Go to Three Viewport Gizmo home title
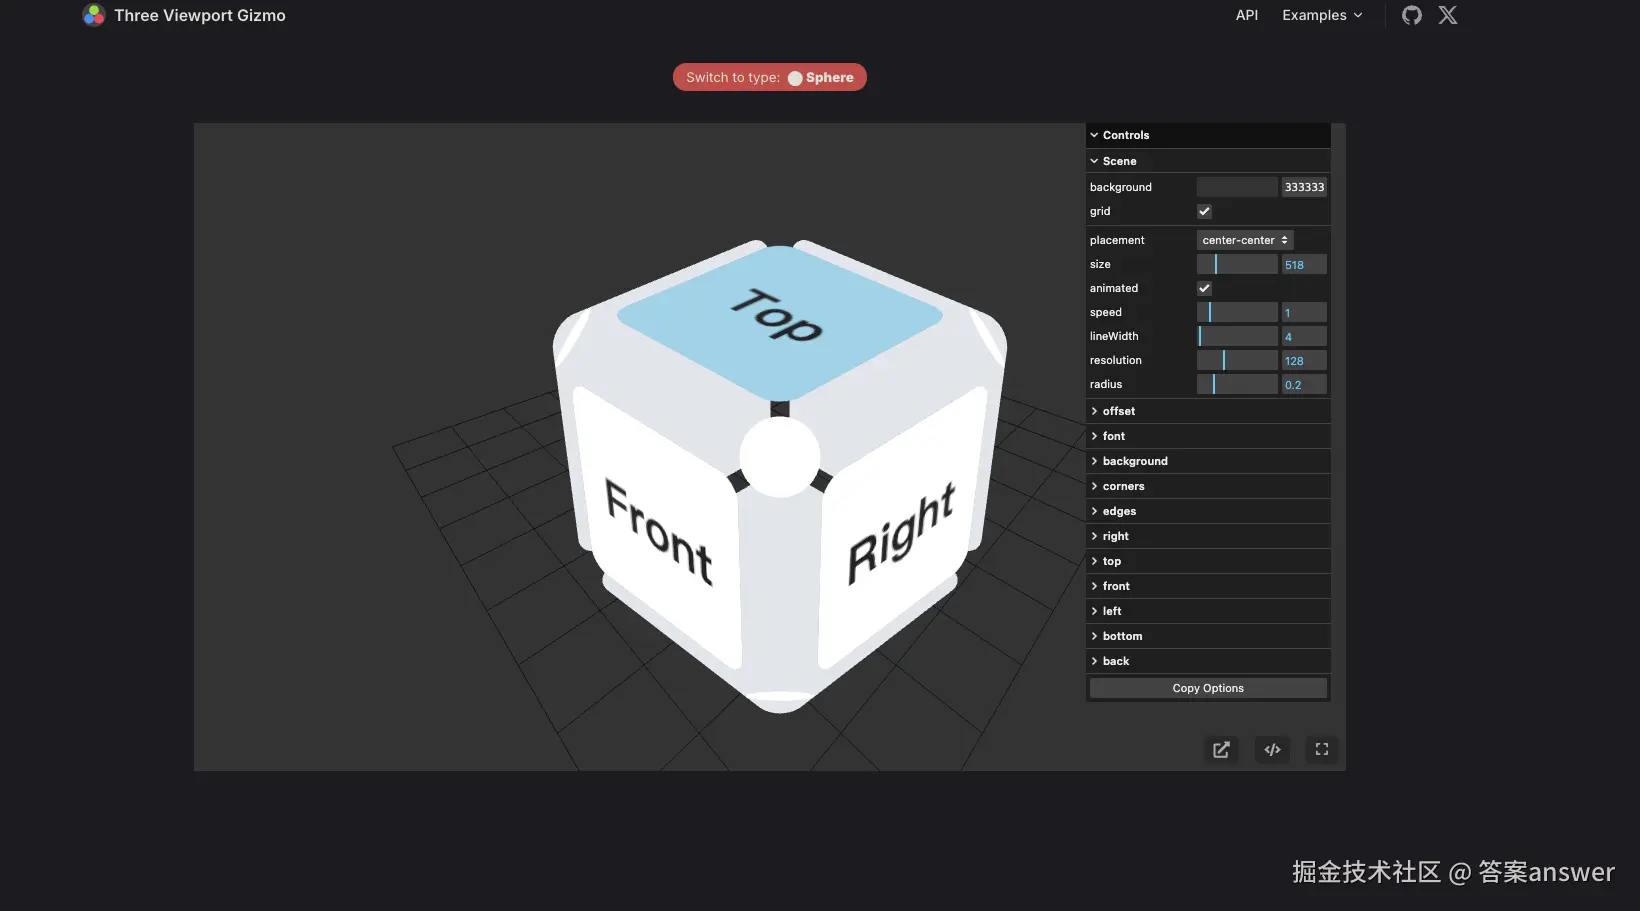This screenshot has width=1640, height=911. click(200, 15)
